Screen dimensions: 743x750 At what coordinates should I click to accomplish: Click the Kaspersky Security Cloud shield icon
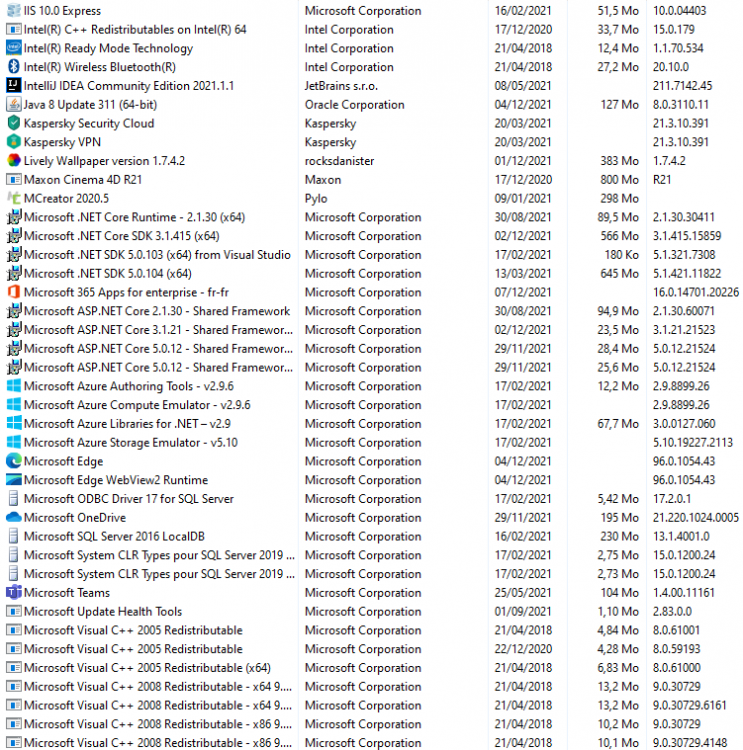pos(13,123)
